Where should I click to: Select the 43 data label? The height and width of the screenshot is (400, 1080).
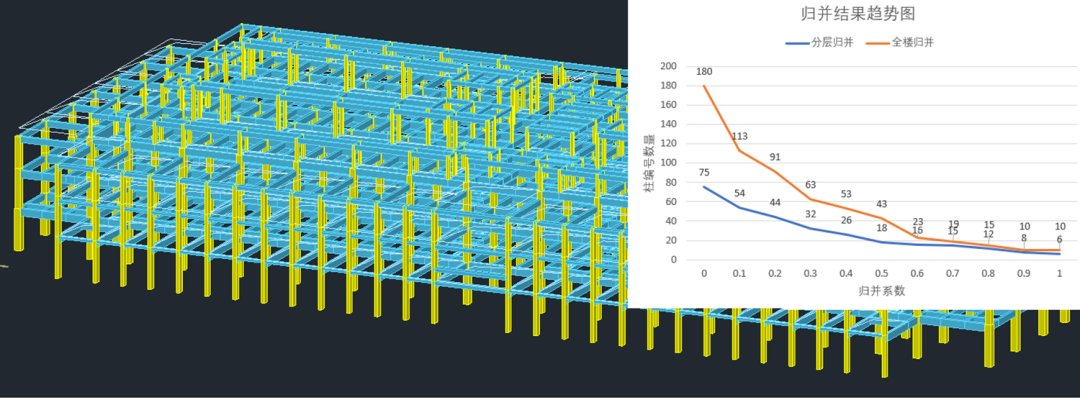coord(882,204)
